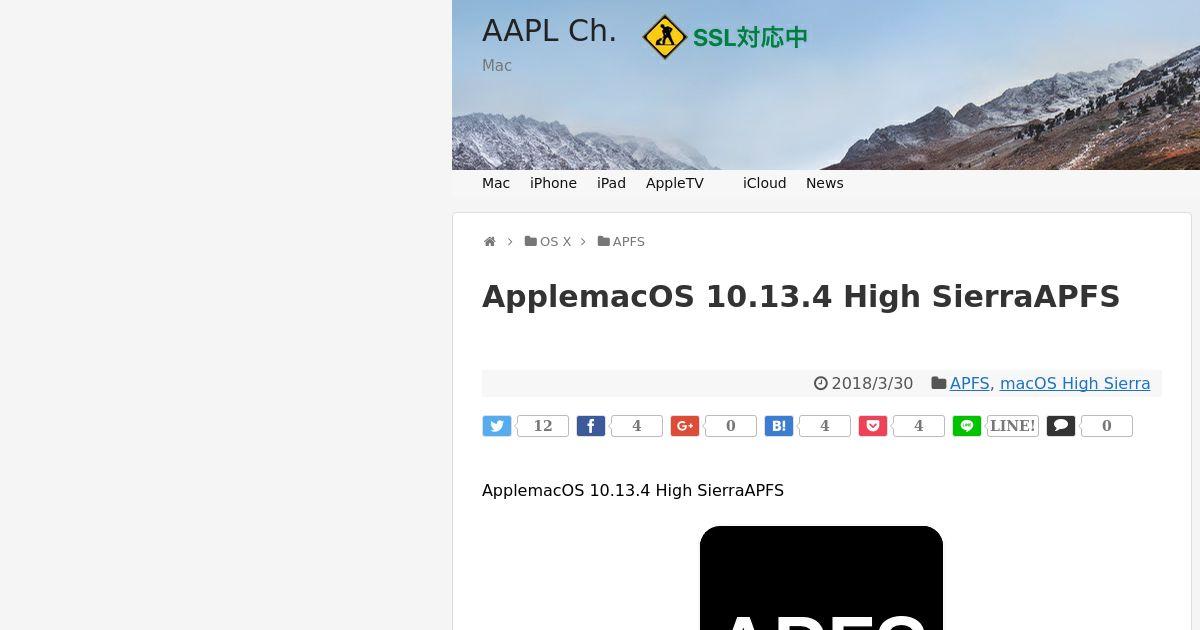Open comments via speech bubble icon
The image size is (1200, 630).
tap(1061, 426)
